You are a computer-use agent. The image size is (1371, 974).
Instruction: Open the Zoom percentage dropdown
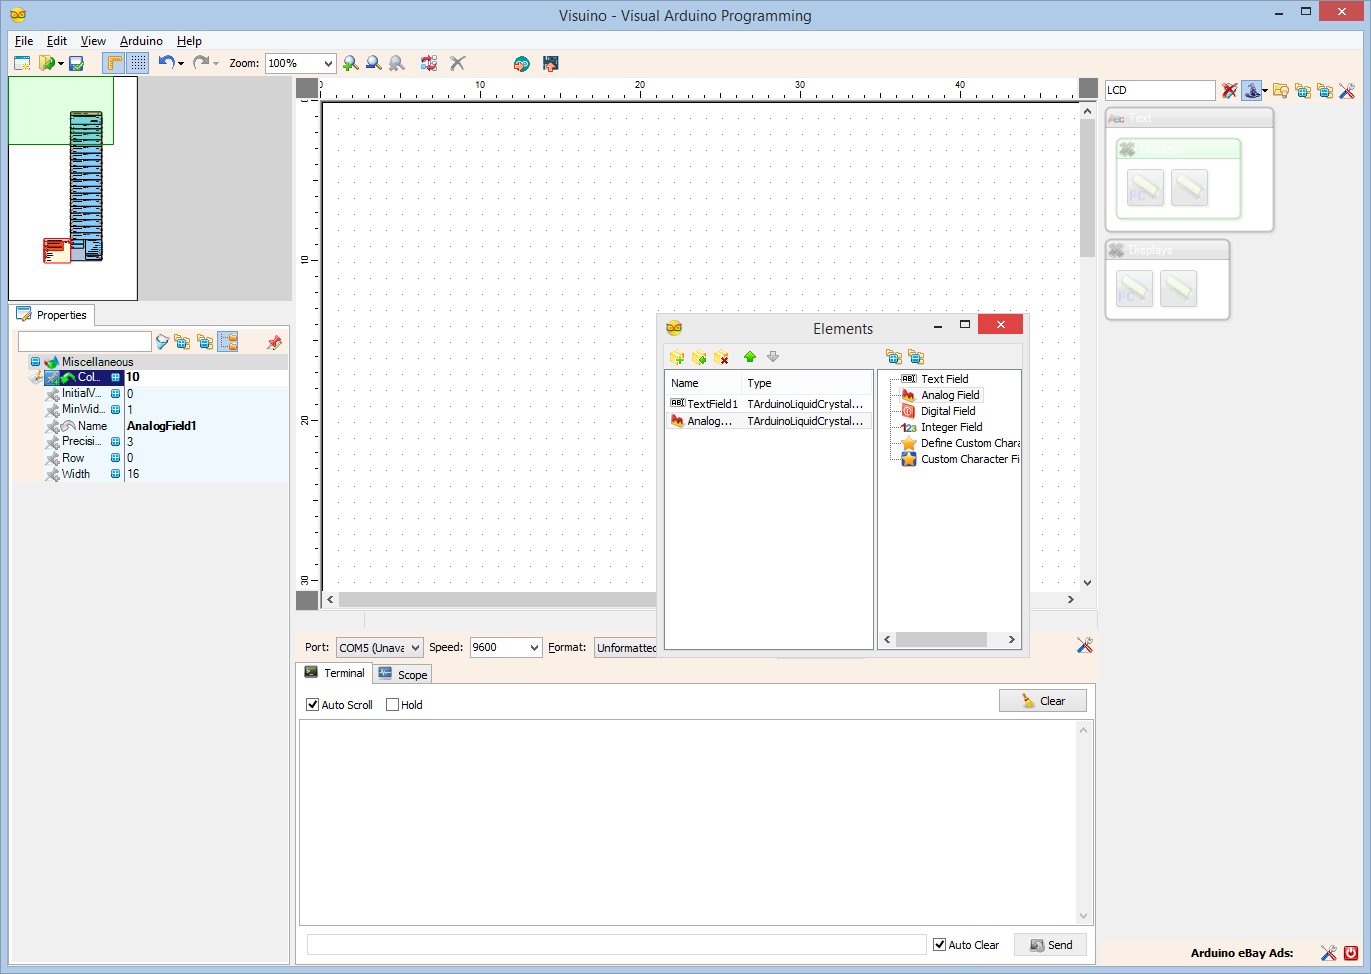[x=327, y=63]
